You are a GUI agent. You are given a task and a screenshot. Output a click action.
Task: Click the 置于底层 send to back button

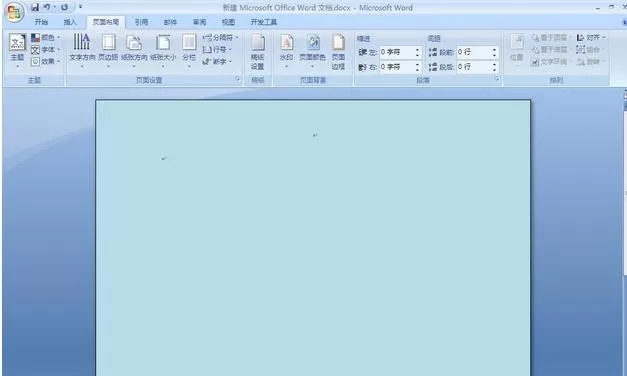[x=551, y=50]
